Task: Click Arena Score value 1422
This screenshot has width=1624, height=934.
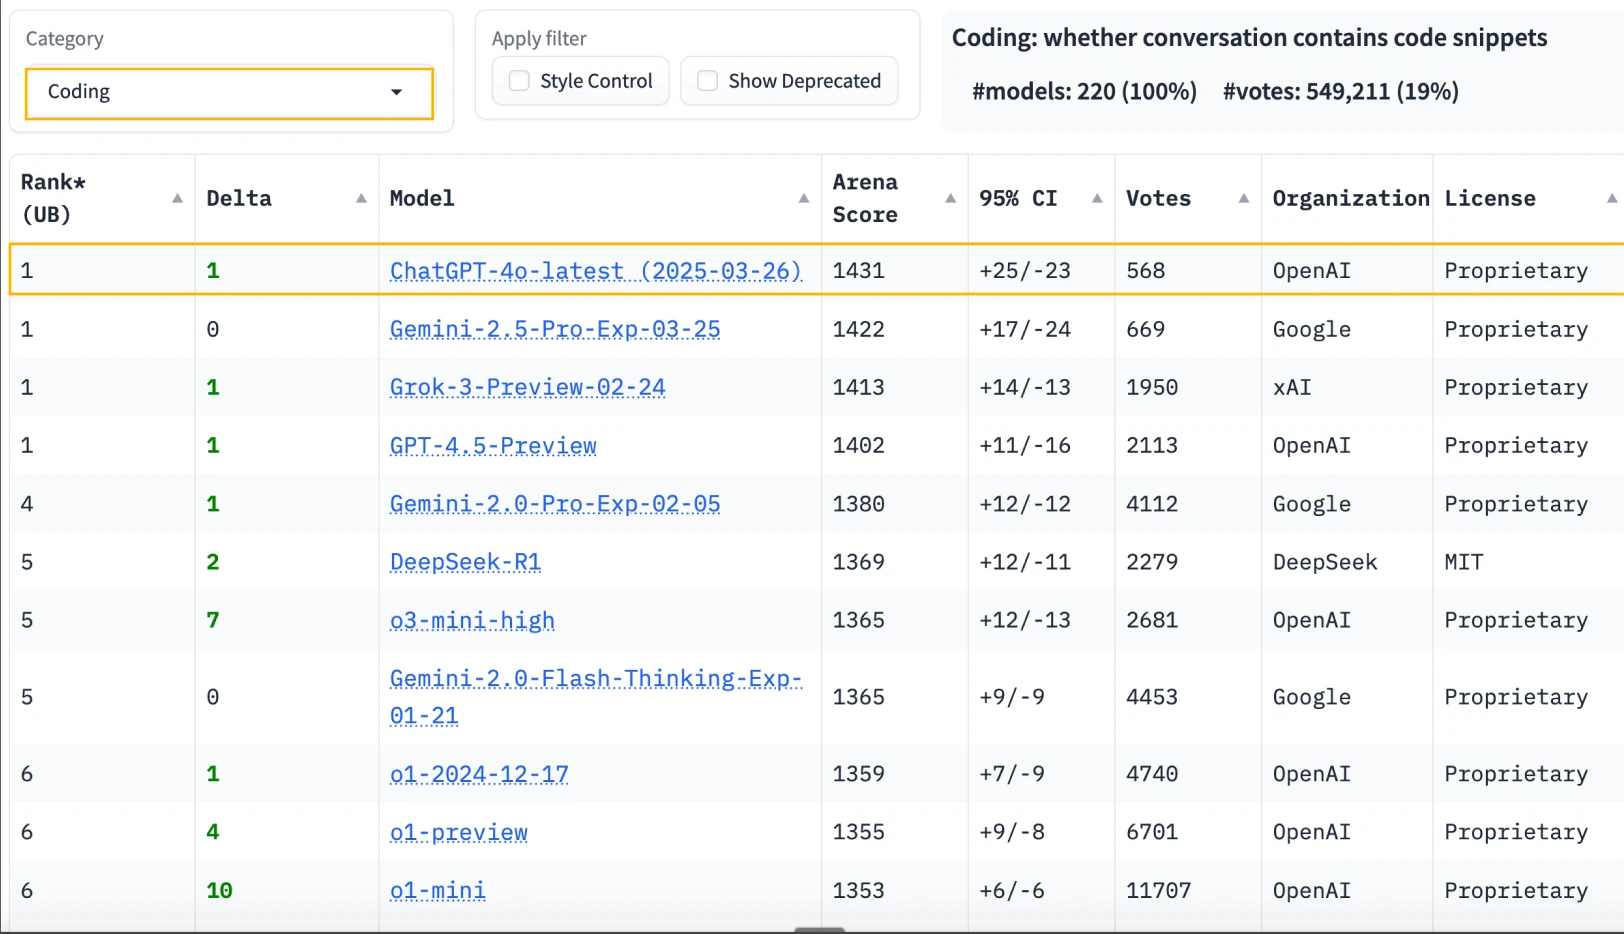Action: [859, 329]
